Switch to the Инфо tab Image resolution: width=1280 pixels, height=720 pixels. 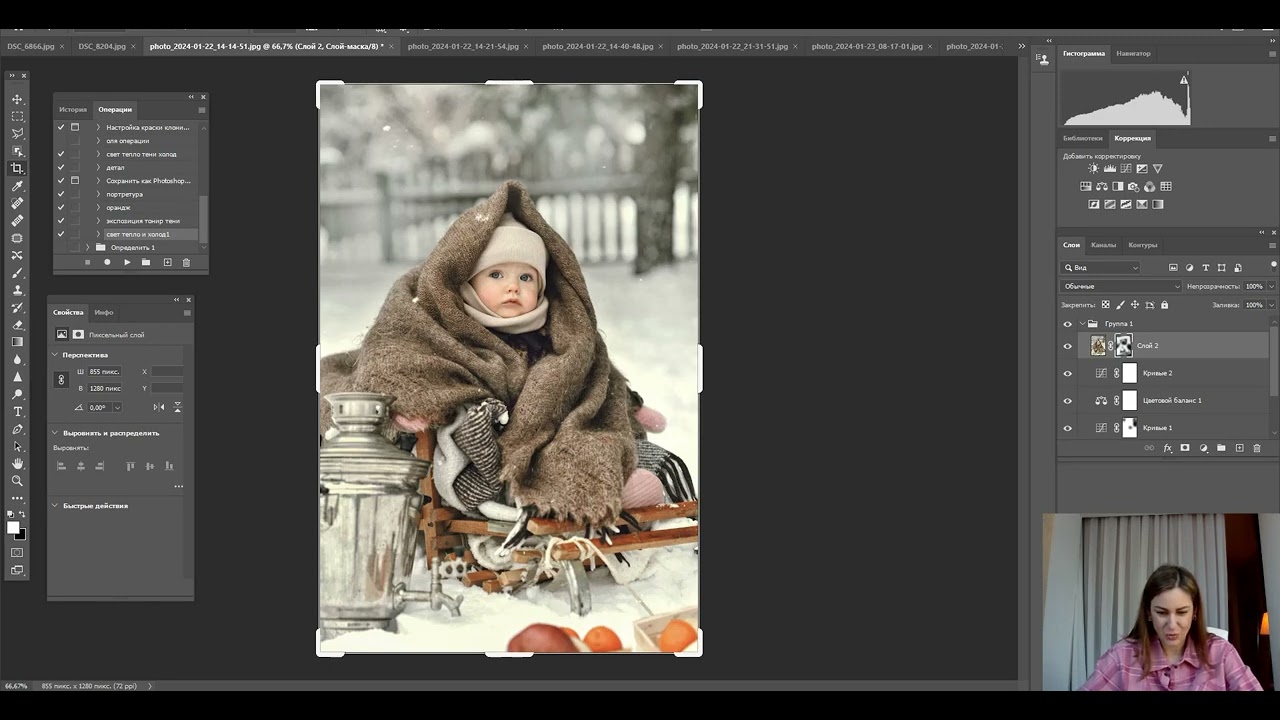point(104,312)
